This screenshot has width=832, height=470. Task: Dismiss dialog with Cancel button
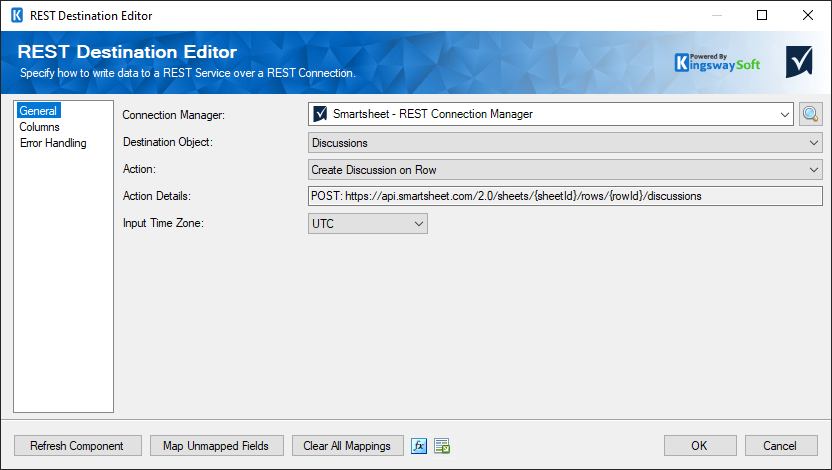click(x=781, y=446)
